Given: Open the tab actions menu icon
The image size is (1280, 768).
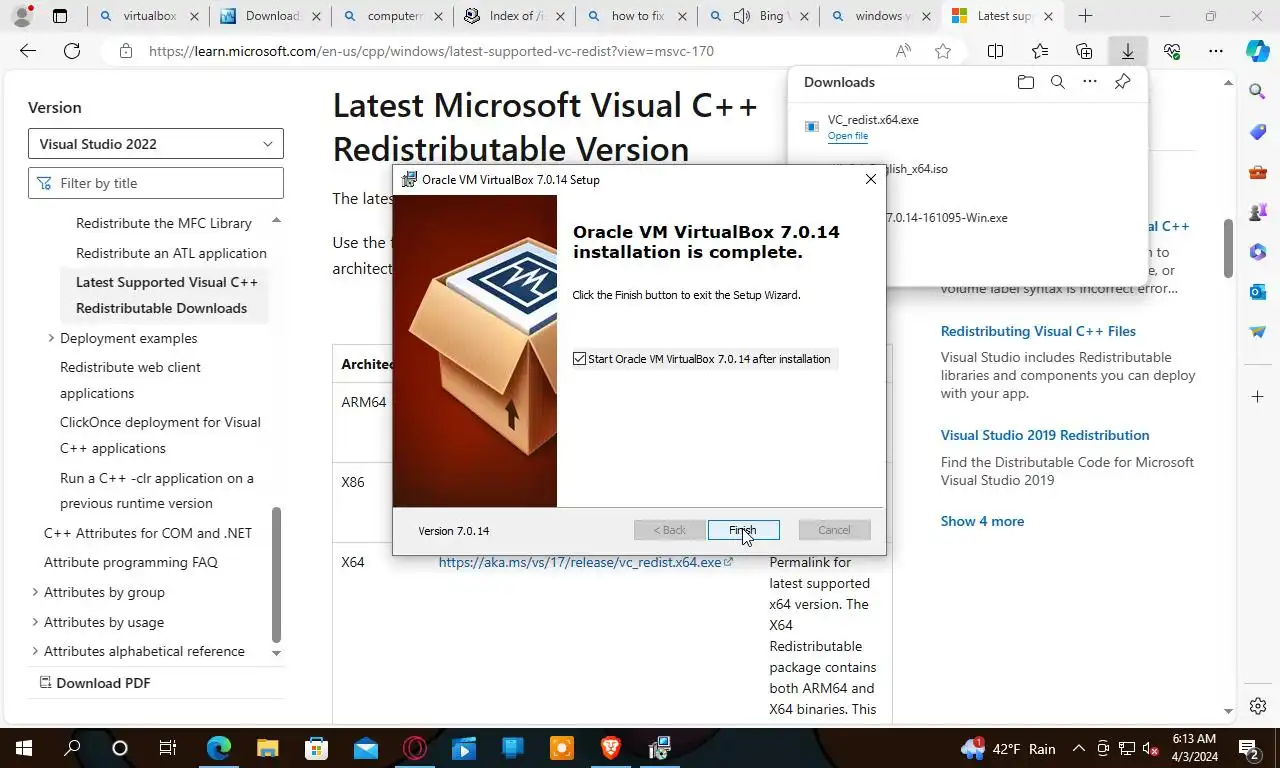Looking at the screenshot, I should [60, 16].
